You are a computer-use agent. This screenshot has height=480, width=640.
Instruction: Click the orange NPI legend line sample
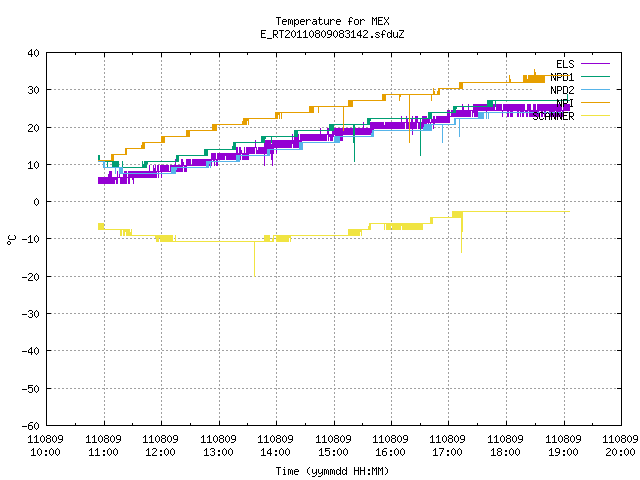(x=595, y=102)
